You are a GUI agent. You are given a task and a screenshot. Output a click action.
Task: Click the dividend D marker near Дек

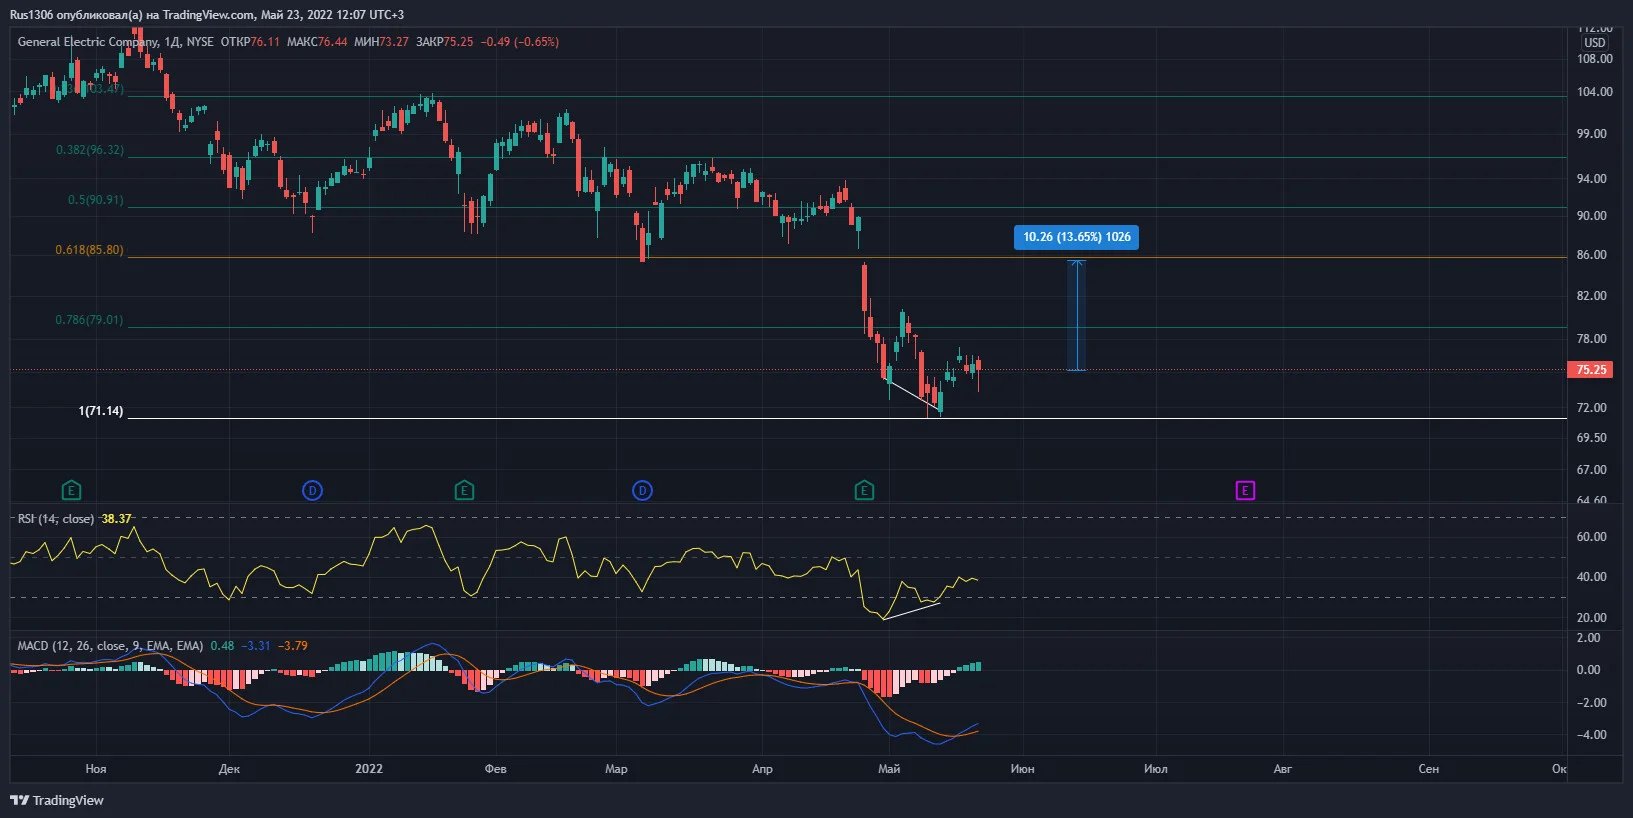point(312,490)
